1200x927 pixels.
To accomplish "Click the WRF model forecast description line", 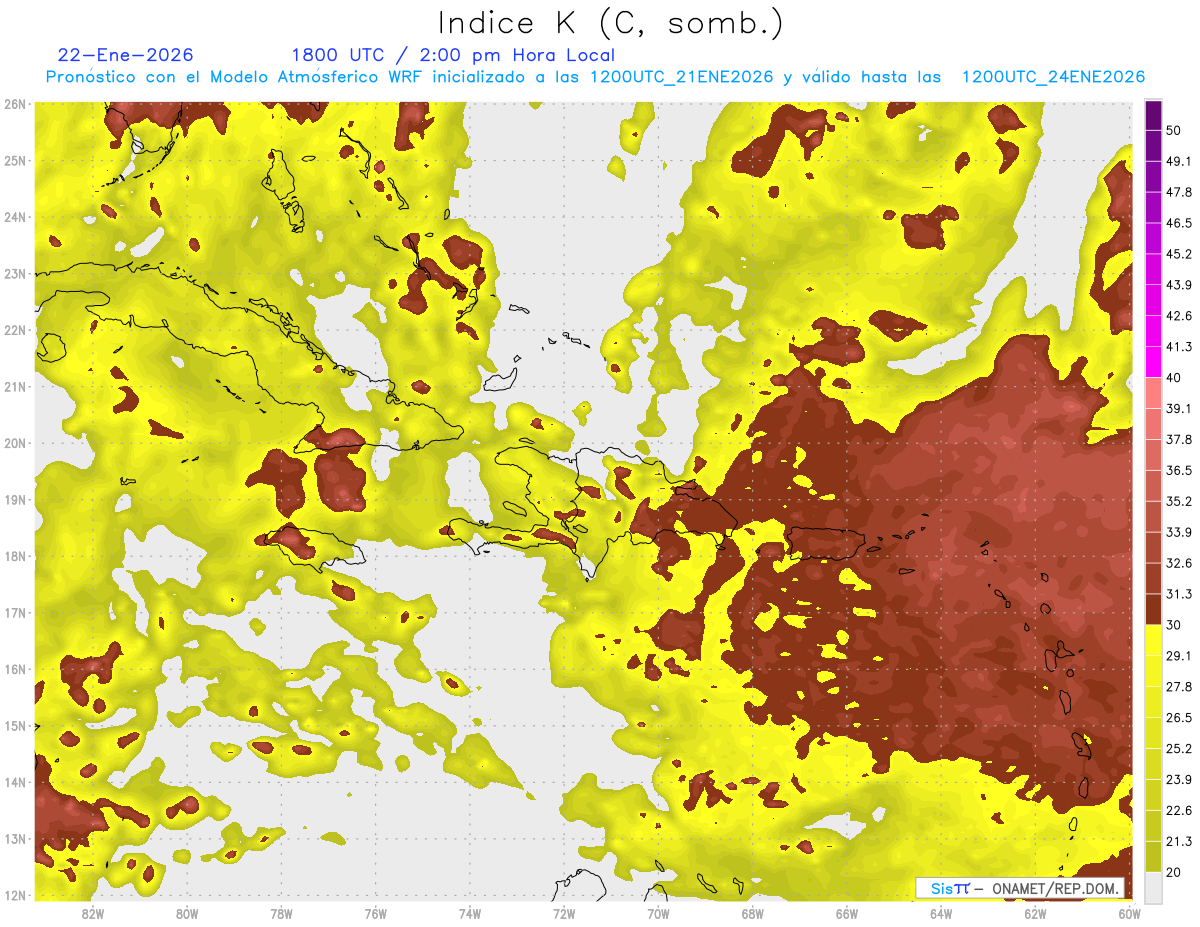I will tap(596, 77).
